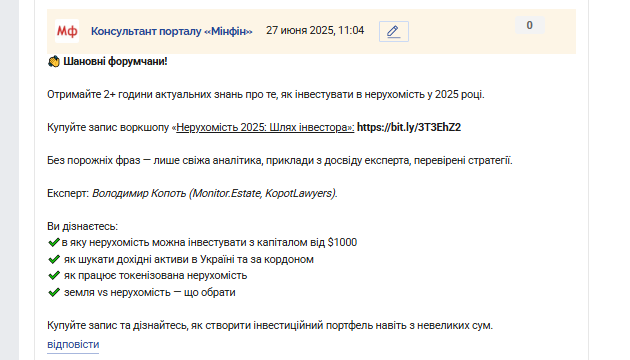
Task: Click the Ви дізнаєтесь: list heading
Action: pyautogui.click(x=82, y=226)
